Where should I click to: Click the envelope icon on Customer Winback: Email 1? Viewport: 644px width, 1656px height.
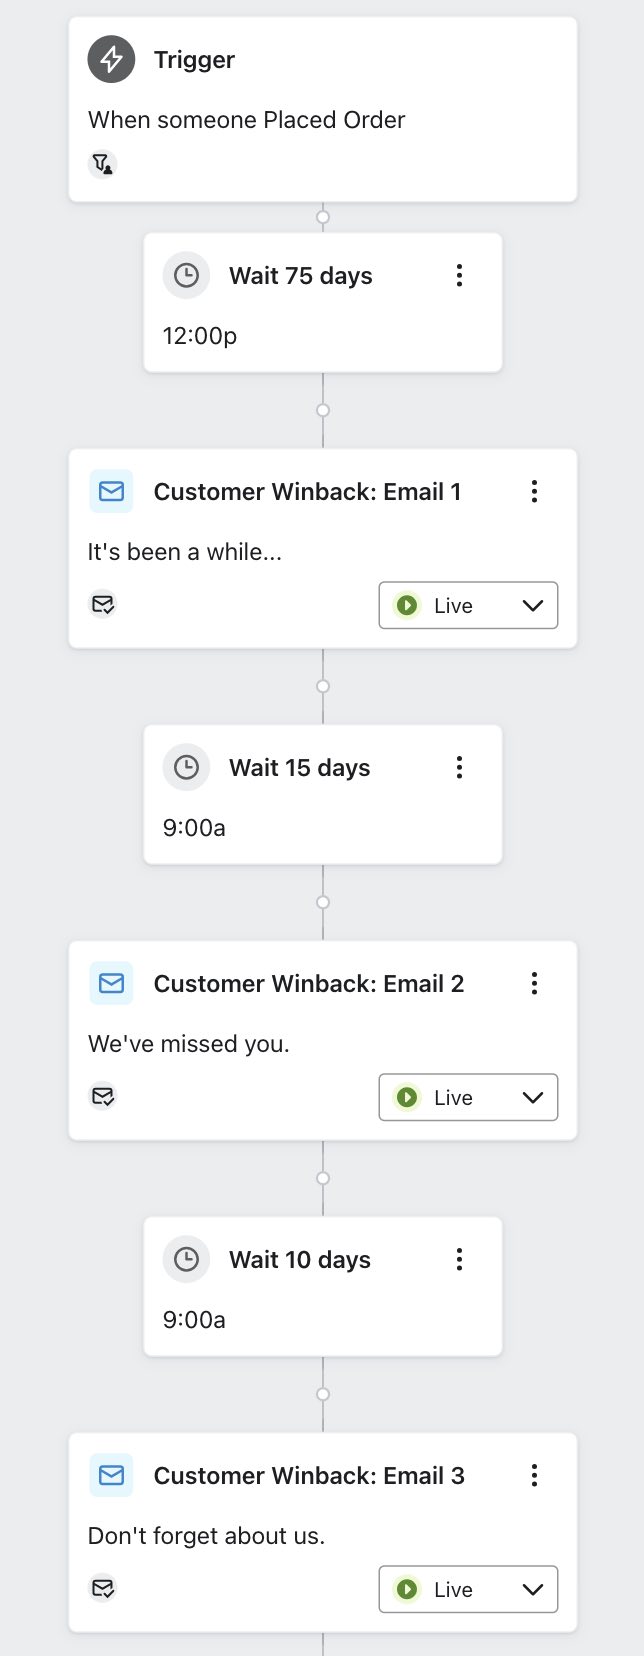tap(111, 491)
